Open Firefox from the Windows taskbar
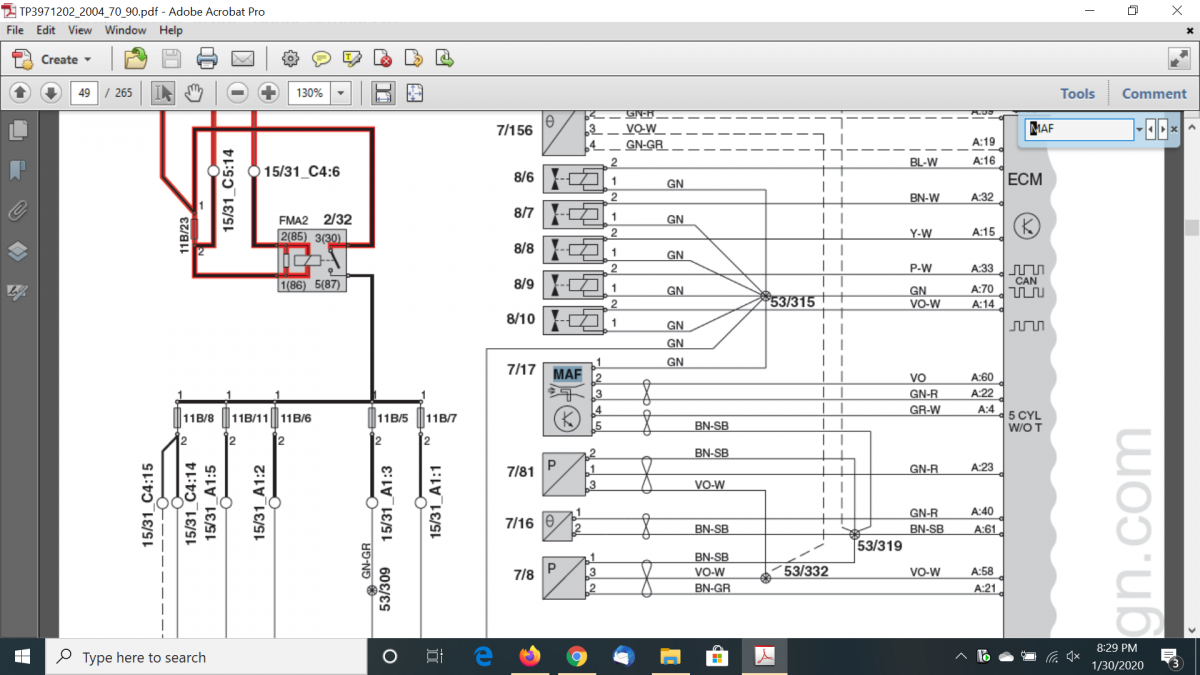The image size is (1200, 675). 530,657
